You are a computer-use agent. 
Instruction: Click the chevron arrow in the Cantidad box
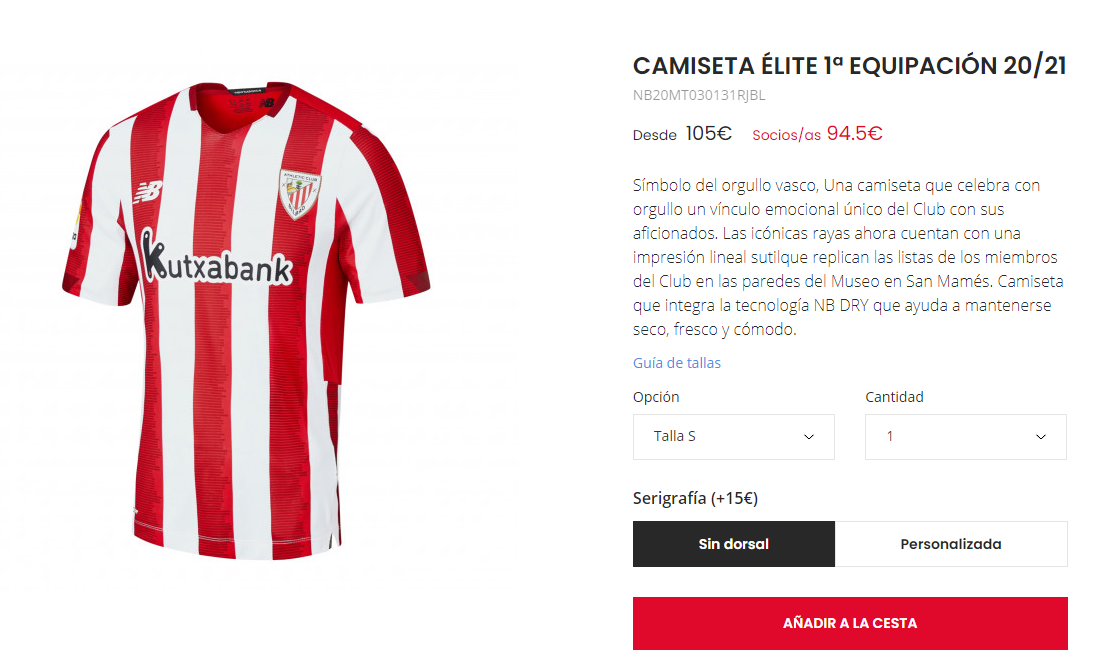(x=1041, y=437)
